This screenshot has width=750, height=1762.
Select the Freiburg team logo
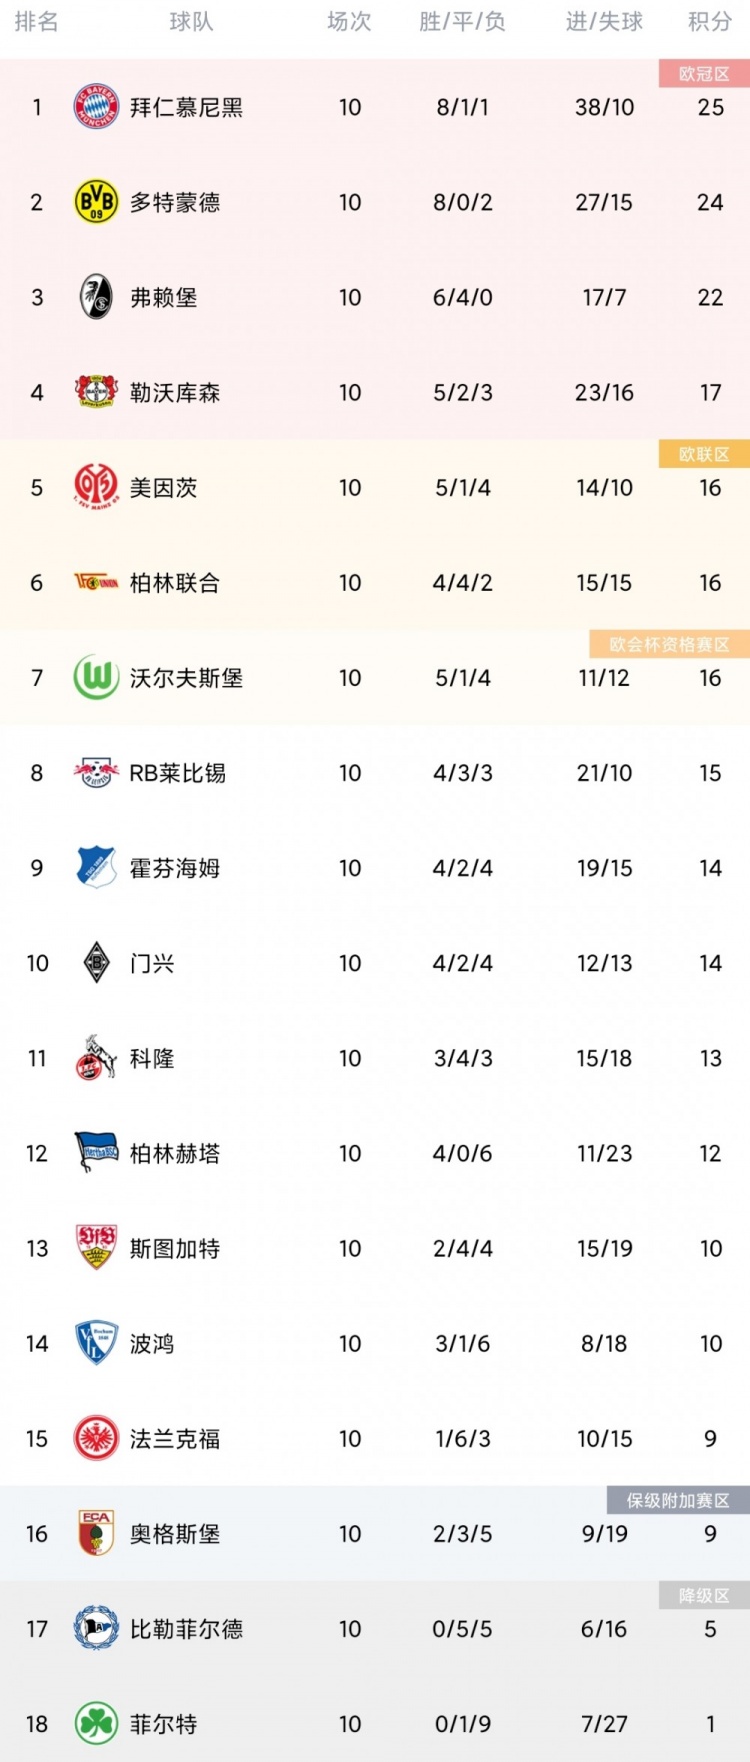pos(96,297)
